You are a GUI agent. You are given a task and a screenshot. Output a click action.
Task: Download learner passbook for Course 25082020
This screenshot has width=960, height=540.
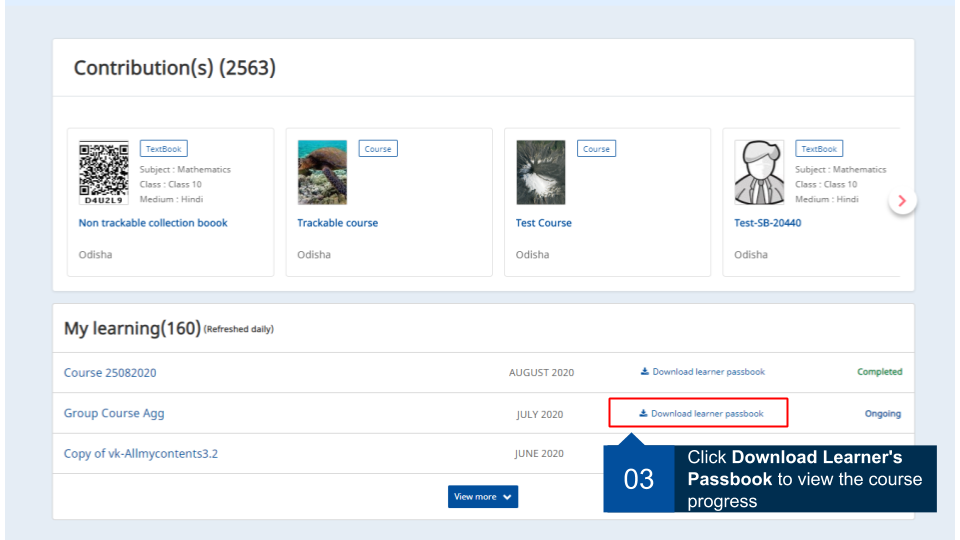tap(708, 372)
